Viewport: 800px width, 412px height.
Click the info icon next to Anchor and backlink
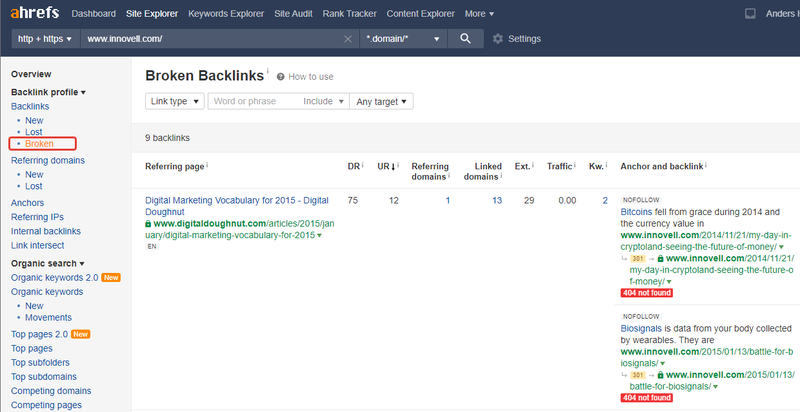coord(707,166)
